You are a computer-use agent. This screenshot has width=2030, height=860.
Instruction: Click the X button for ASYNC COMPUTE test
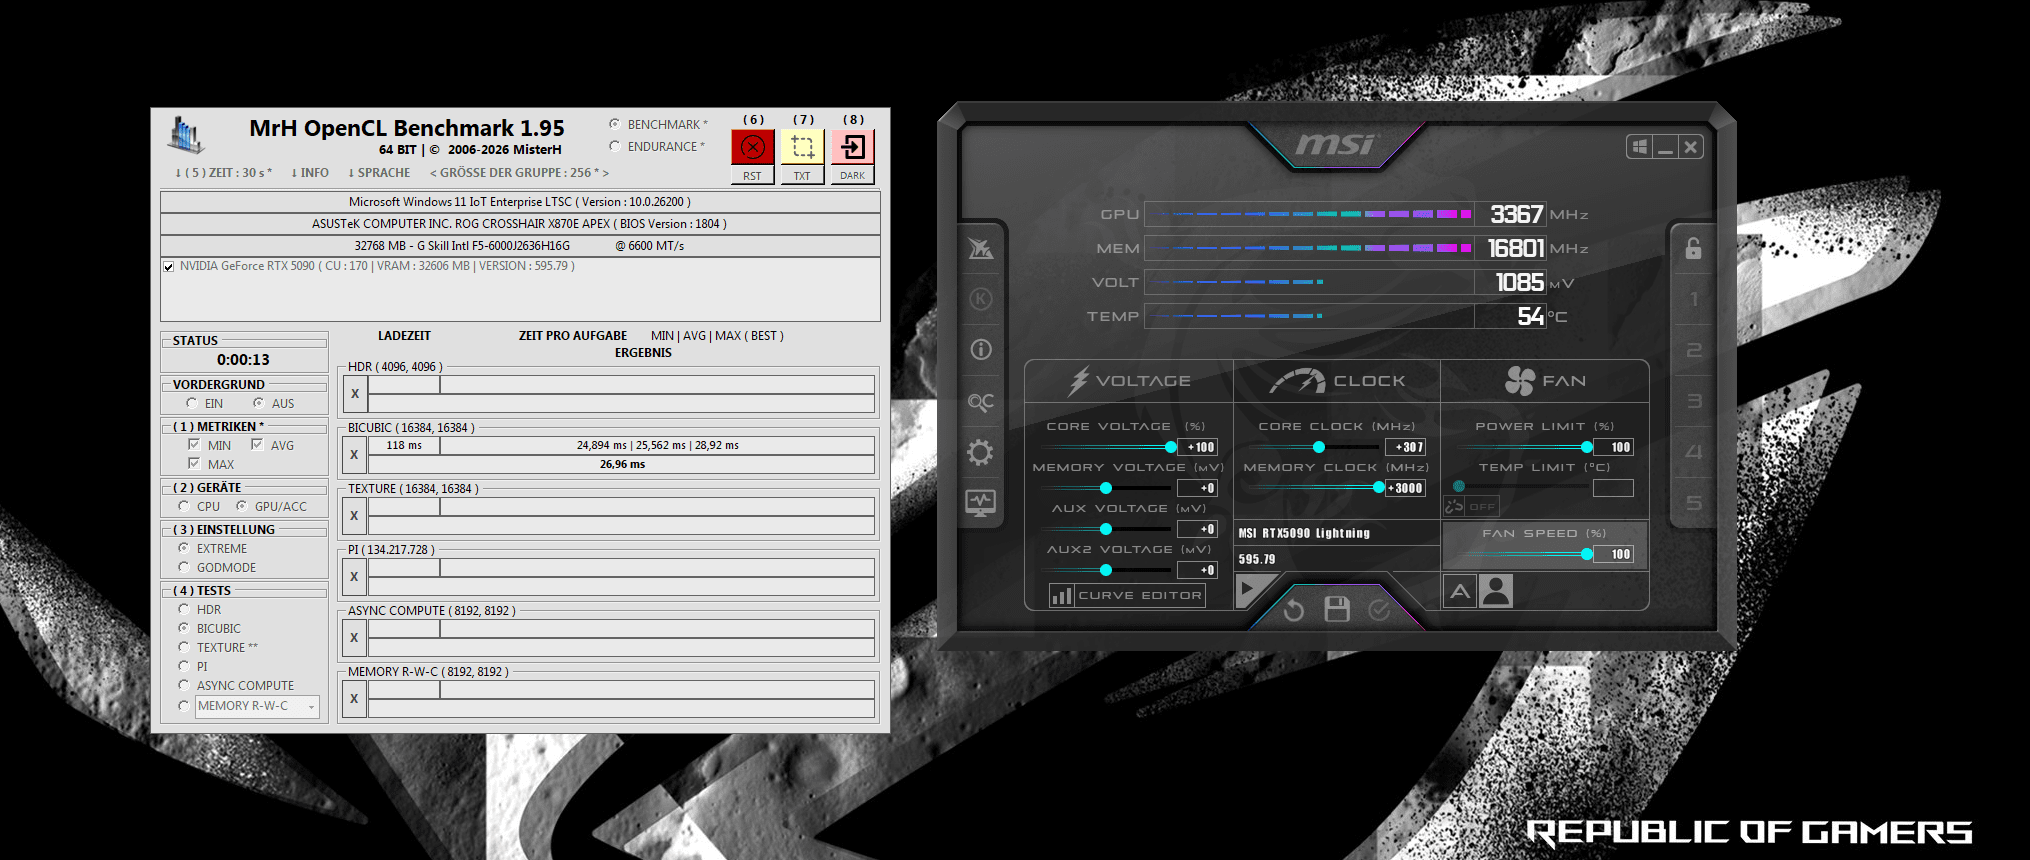[x=355, y=638]
